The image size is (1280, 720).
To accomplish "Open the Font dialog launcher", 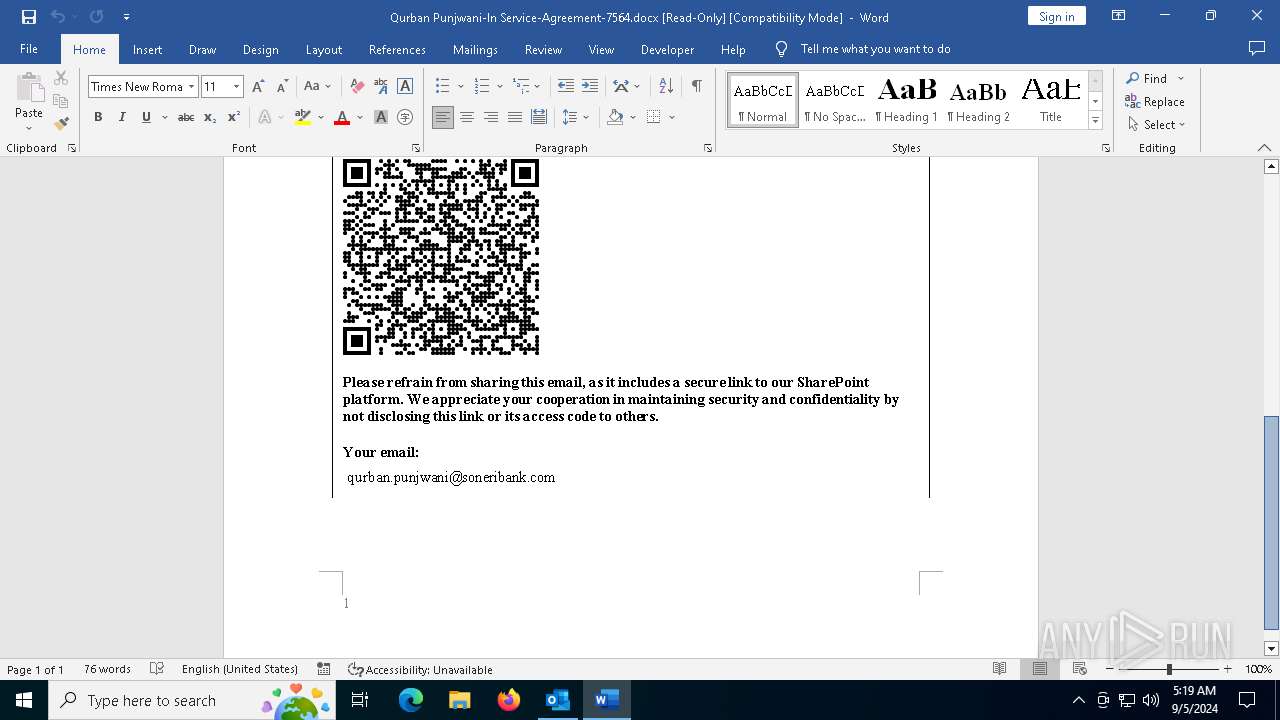I will tap(415, 148).
